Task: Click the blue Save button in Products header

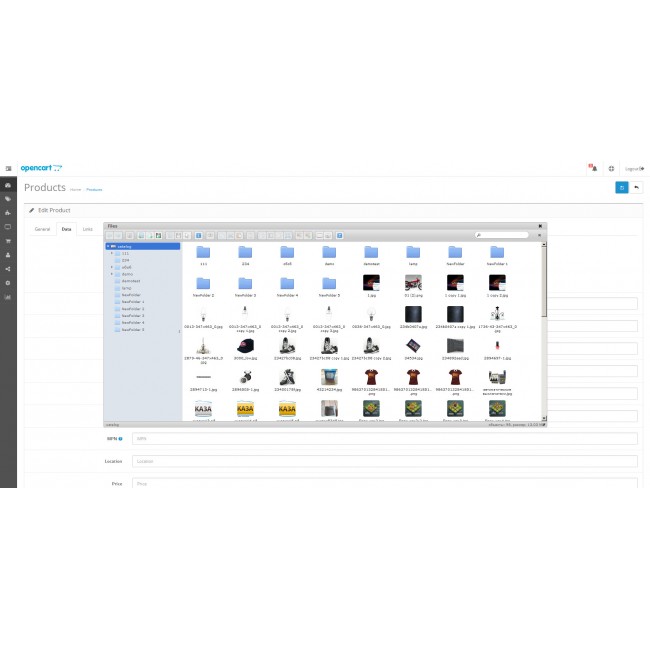Action: coord(621,187)
